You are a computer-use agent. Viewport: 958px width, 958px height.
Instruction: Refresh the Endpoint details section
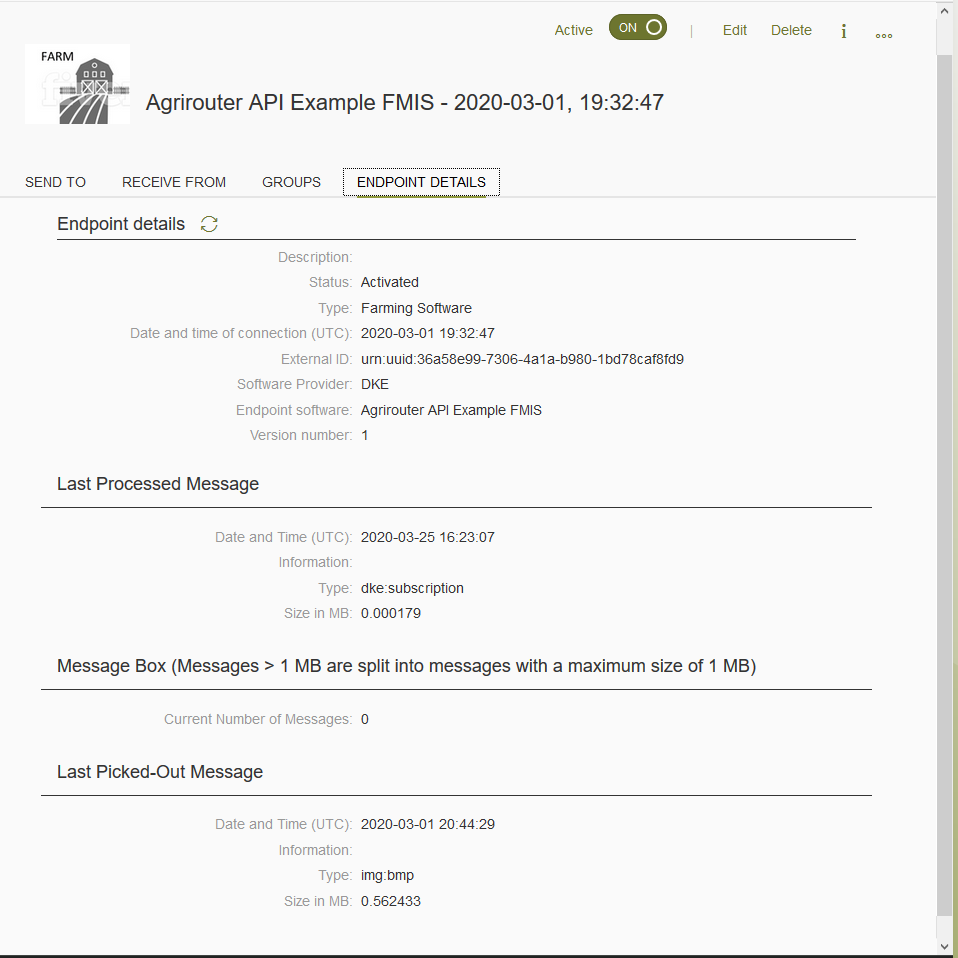click(x=209, y=224)
